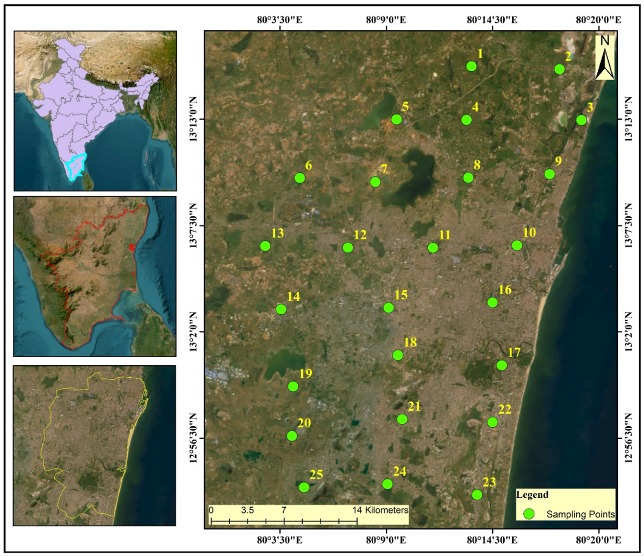Open the India inset map
Screen dimensions: 644x556
95,110
